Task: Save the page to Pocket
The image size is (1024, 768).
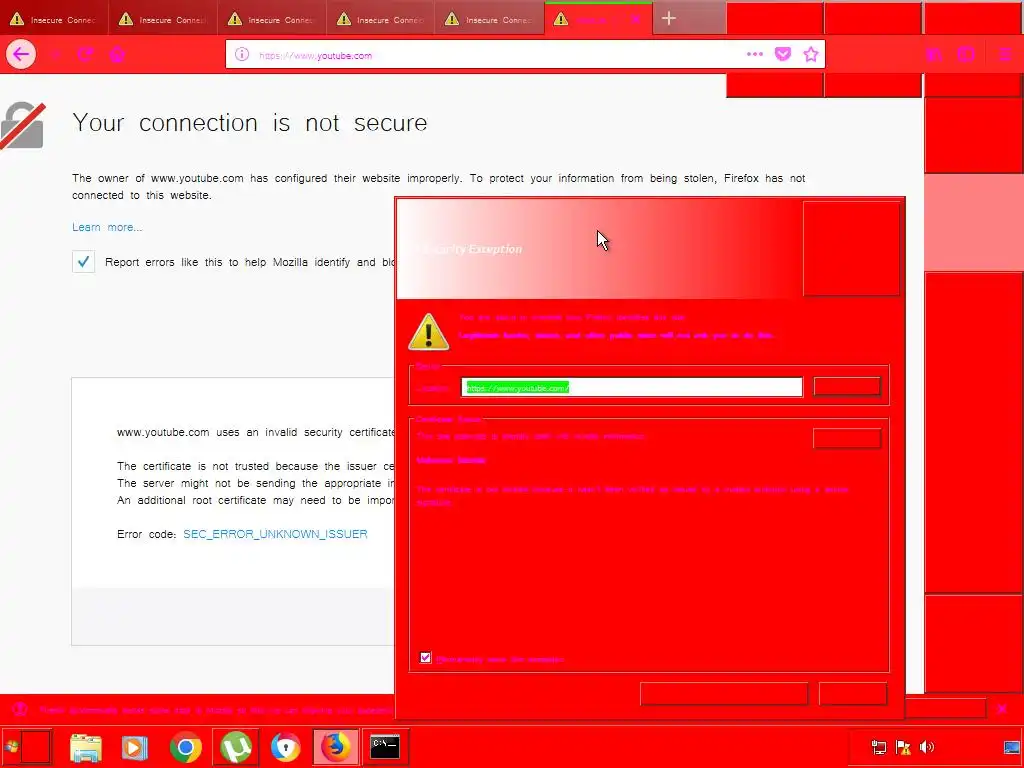Action: pos(782,54)
